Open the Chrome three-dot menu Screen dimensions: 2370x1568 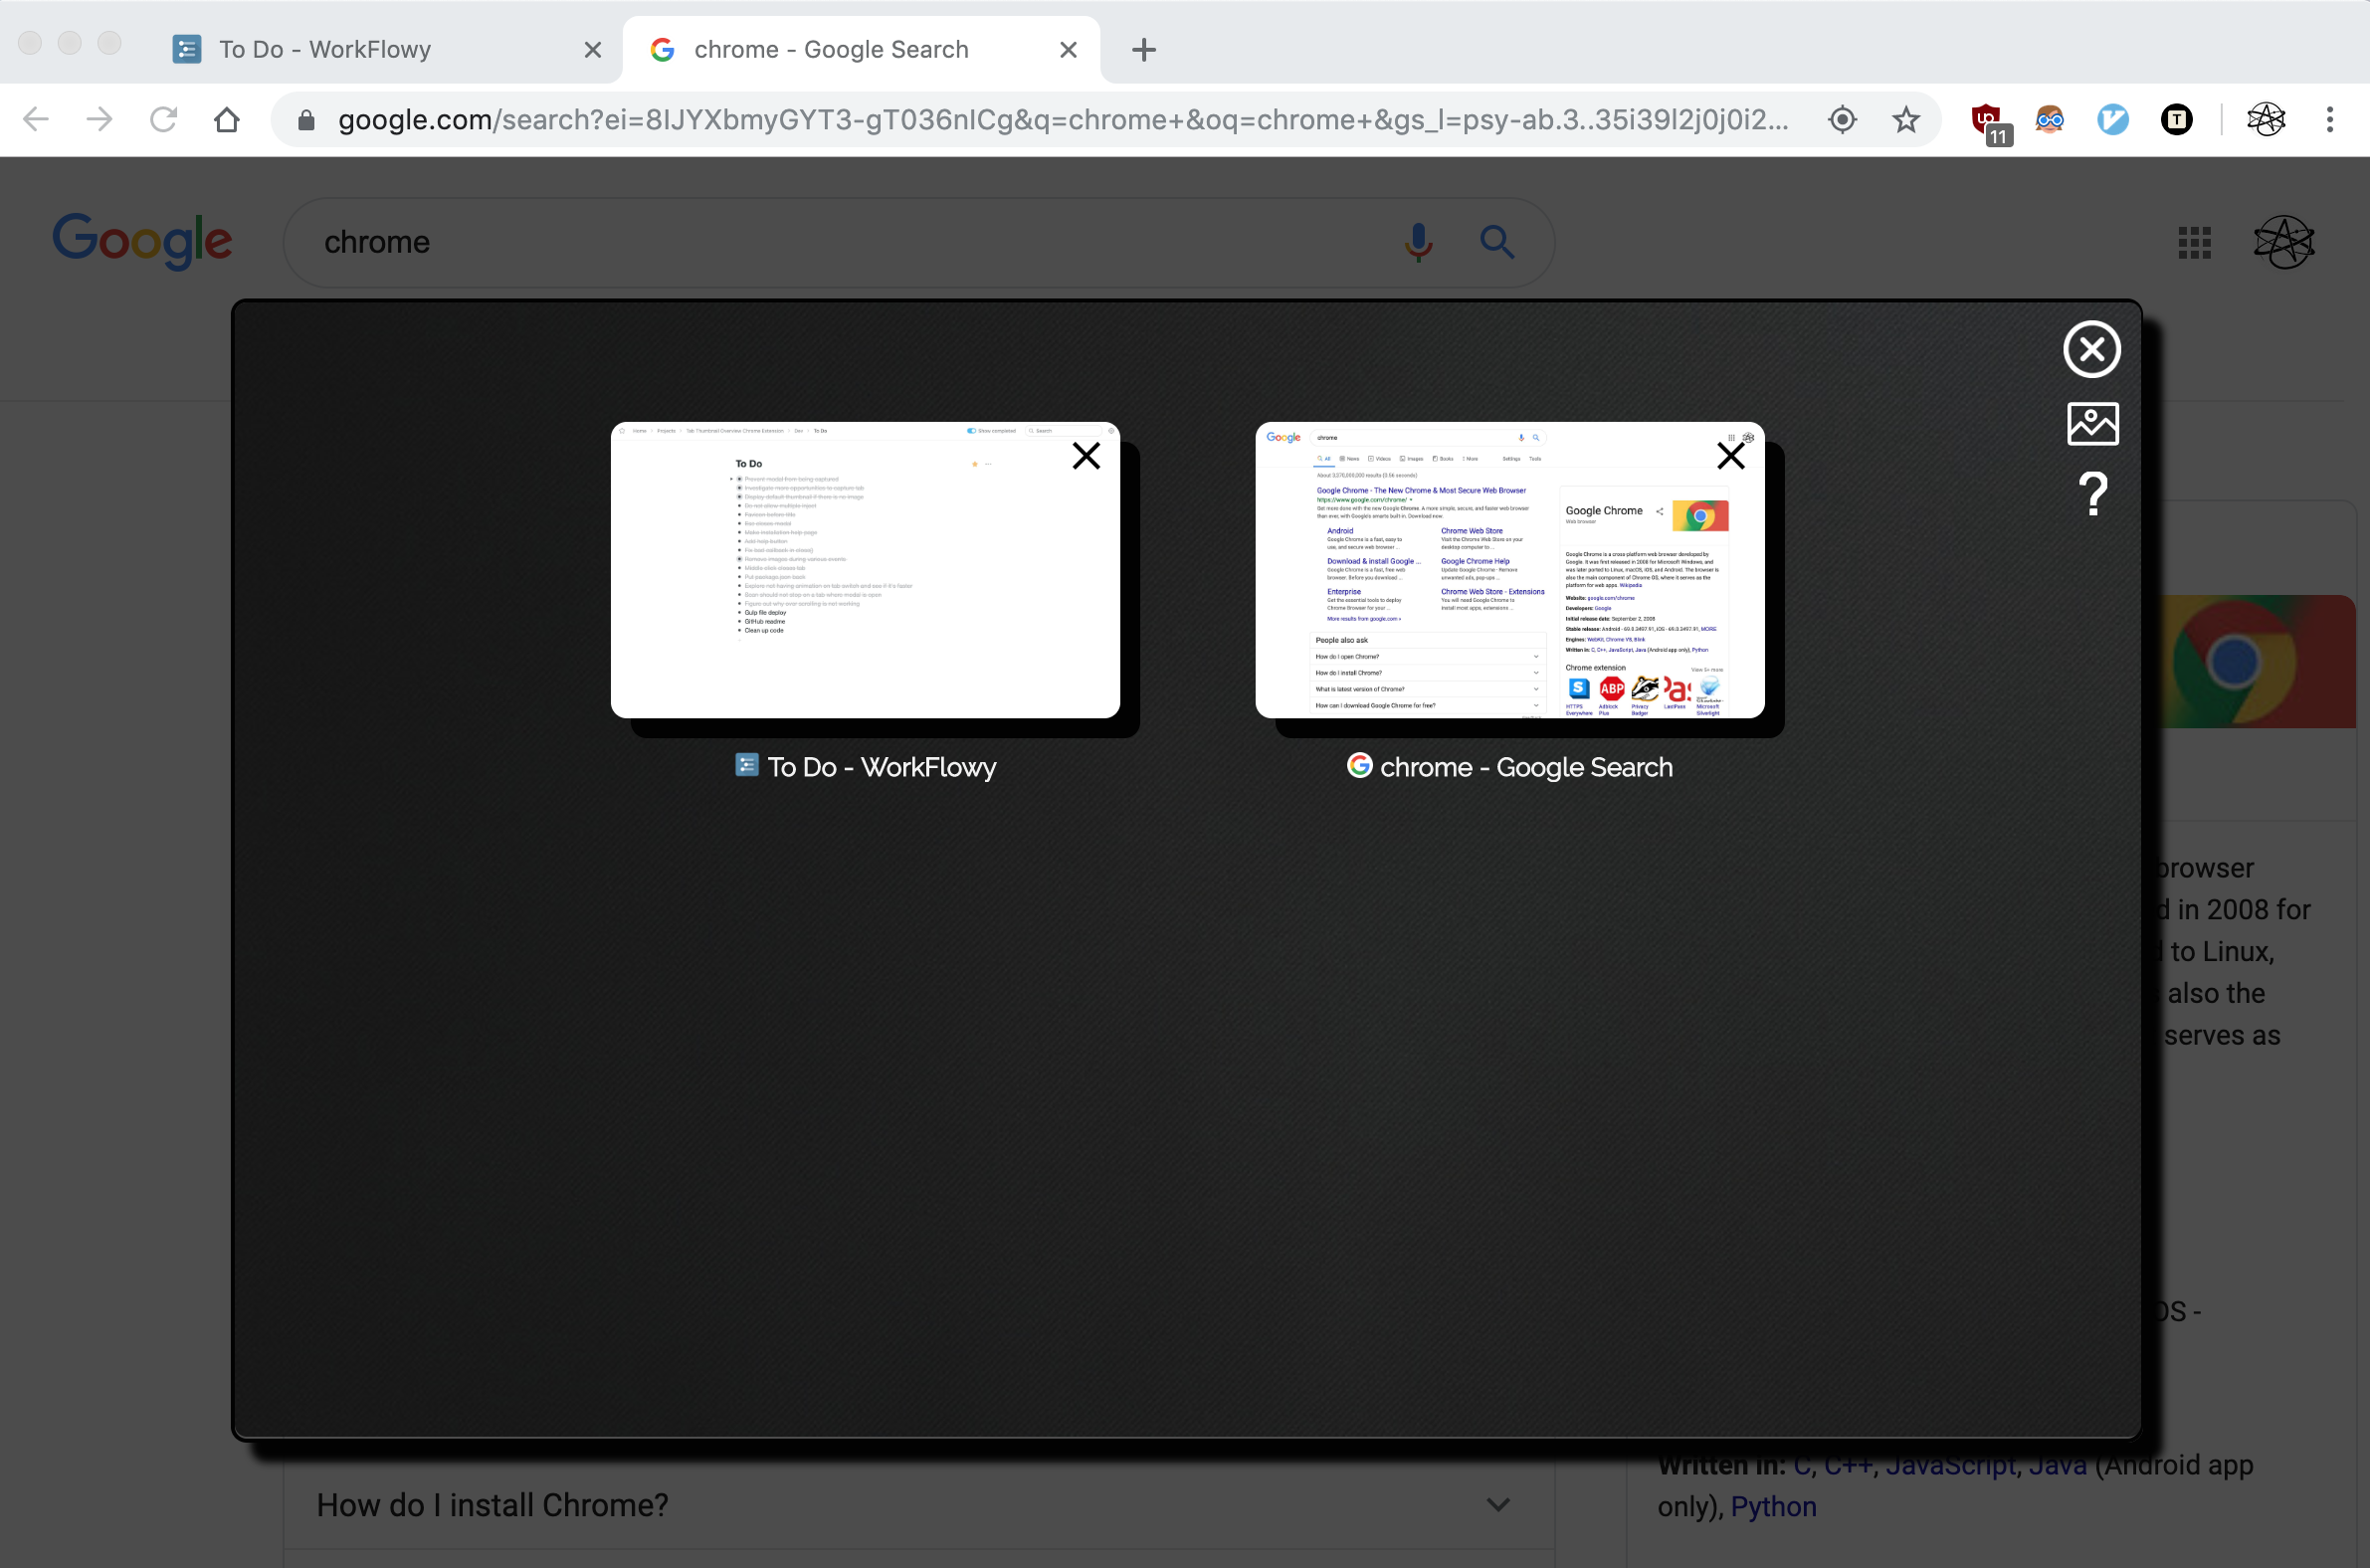pyautogui.click(x=2329, y=120)
